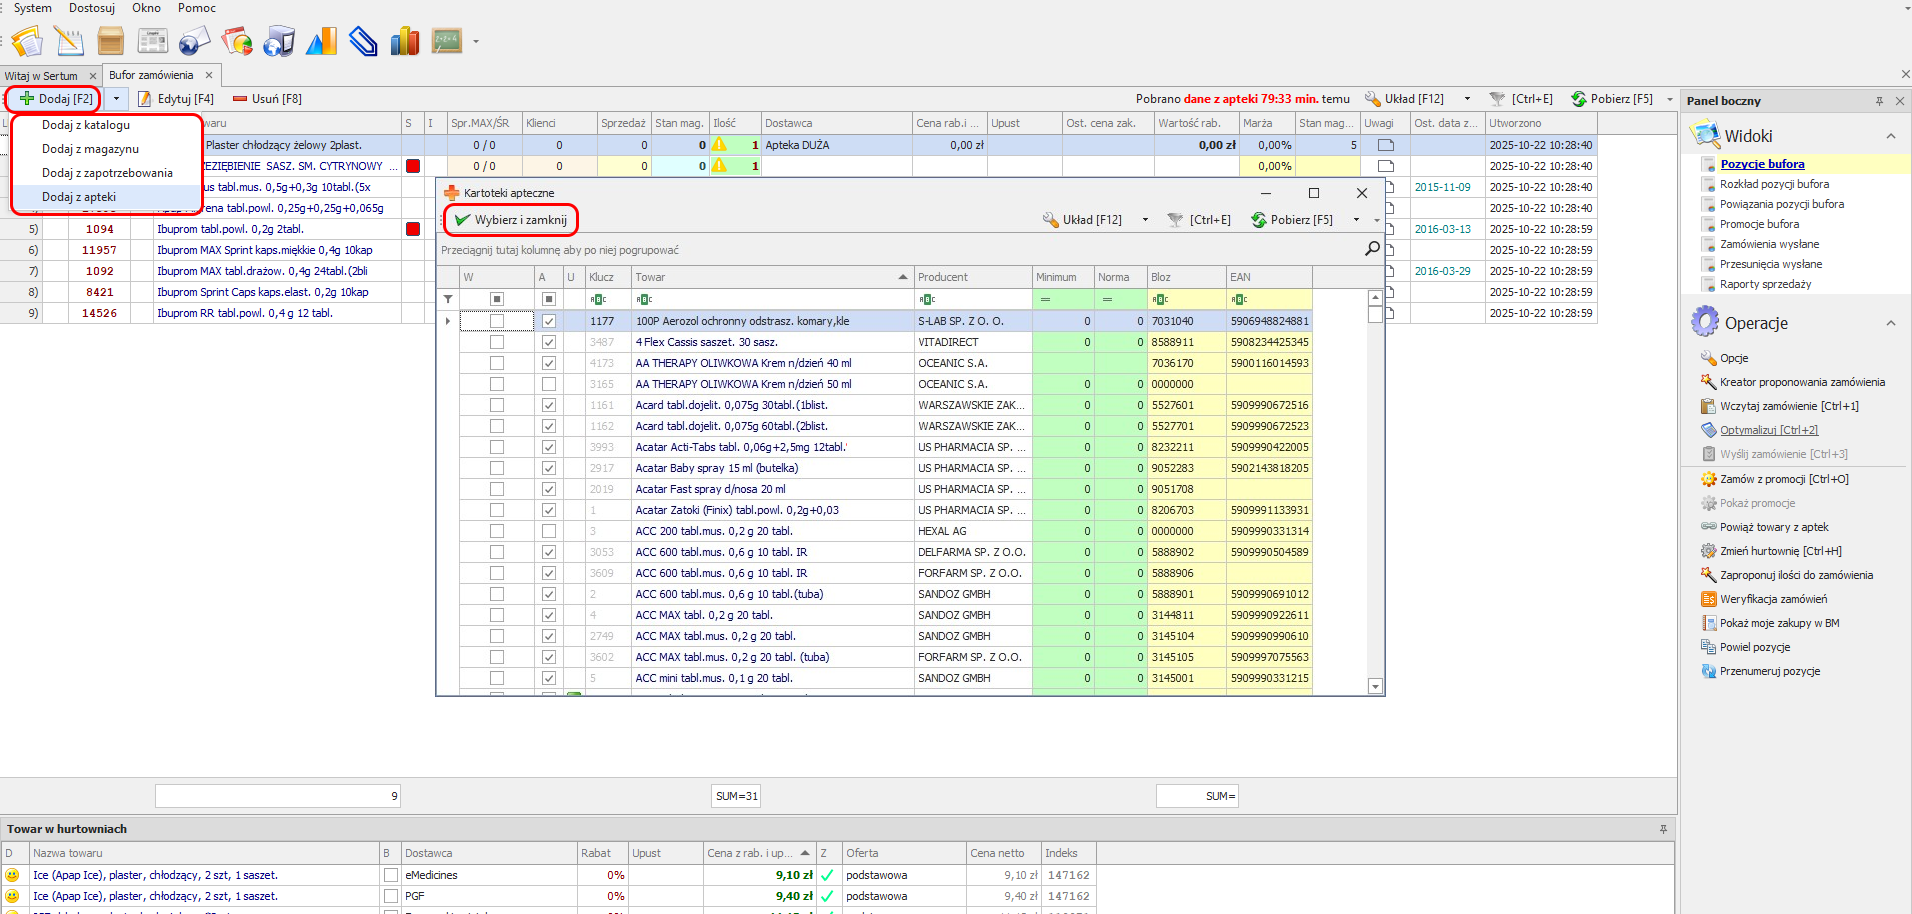Click the blue paperclip toolbar icon
Viewport: 1912px width, 914px height.
pos(363,41)
